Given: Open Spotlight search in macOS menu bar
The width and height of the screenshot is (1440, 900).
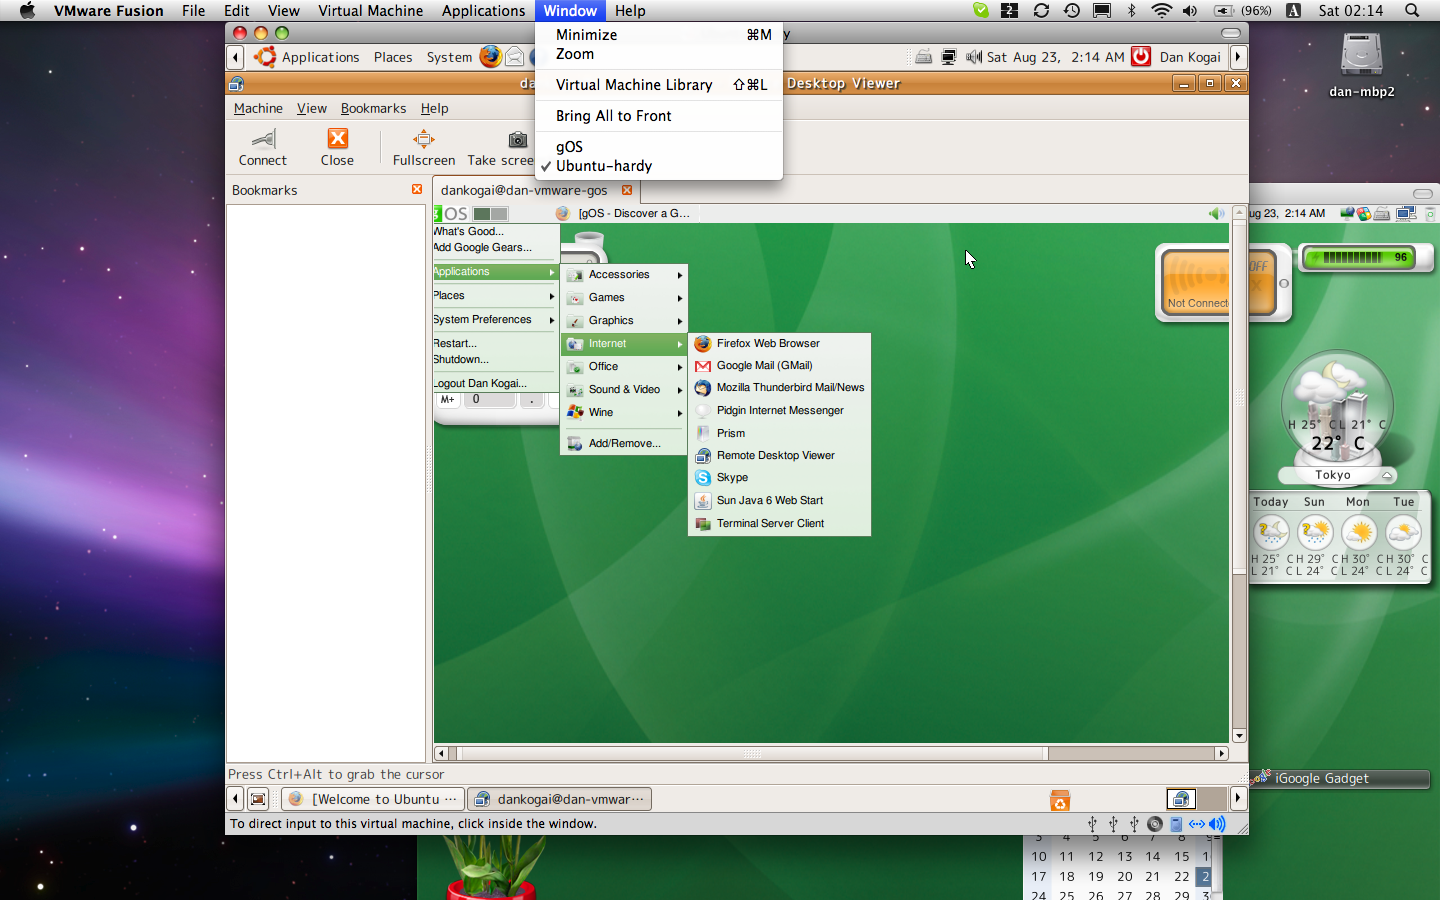Looking at the screenshot, I should (1412, 11).
